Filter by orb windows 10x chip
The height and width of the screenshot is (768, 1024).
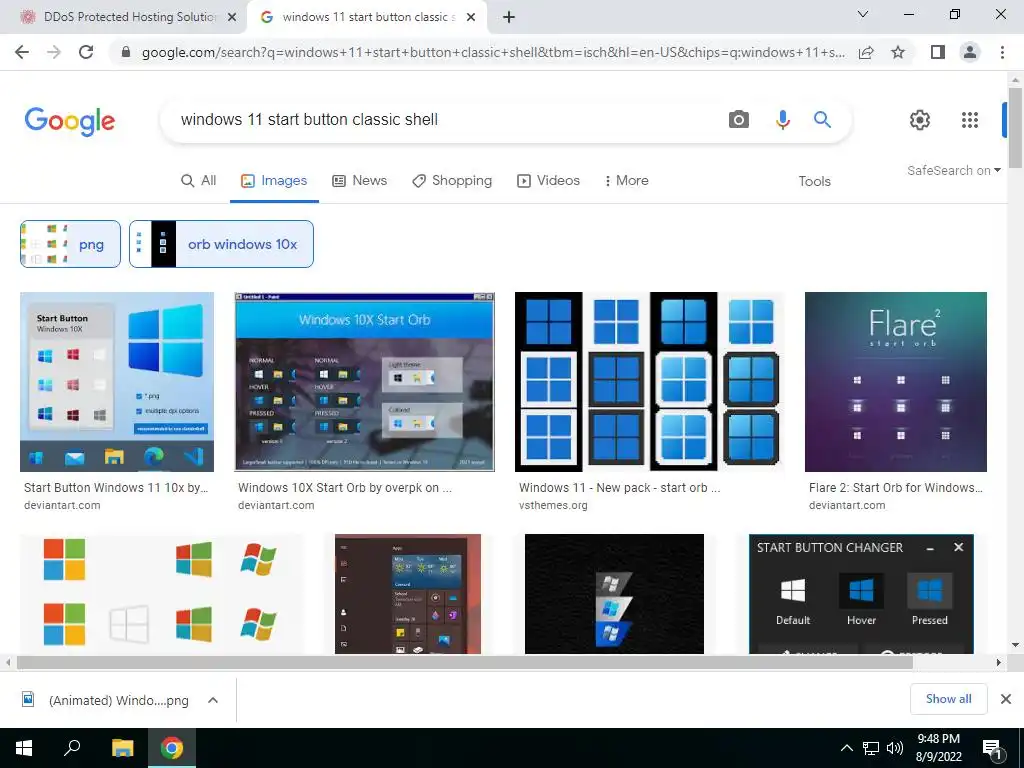pos(221,244)
